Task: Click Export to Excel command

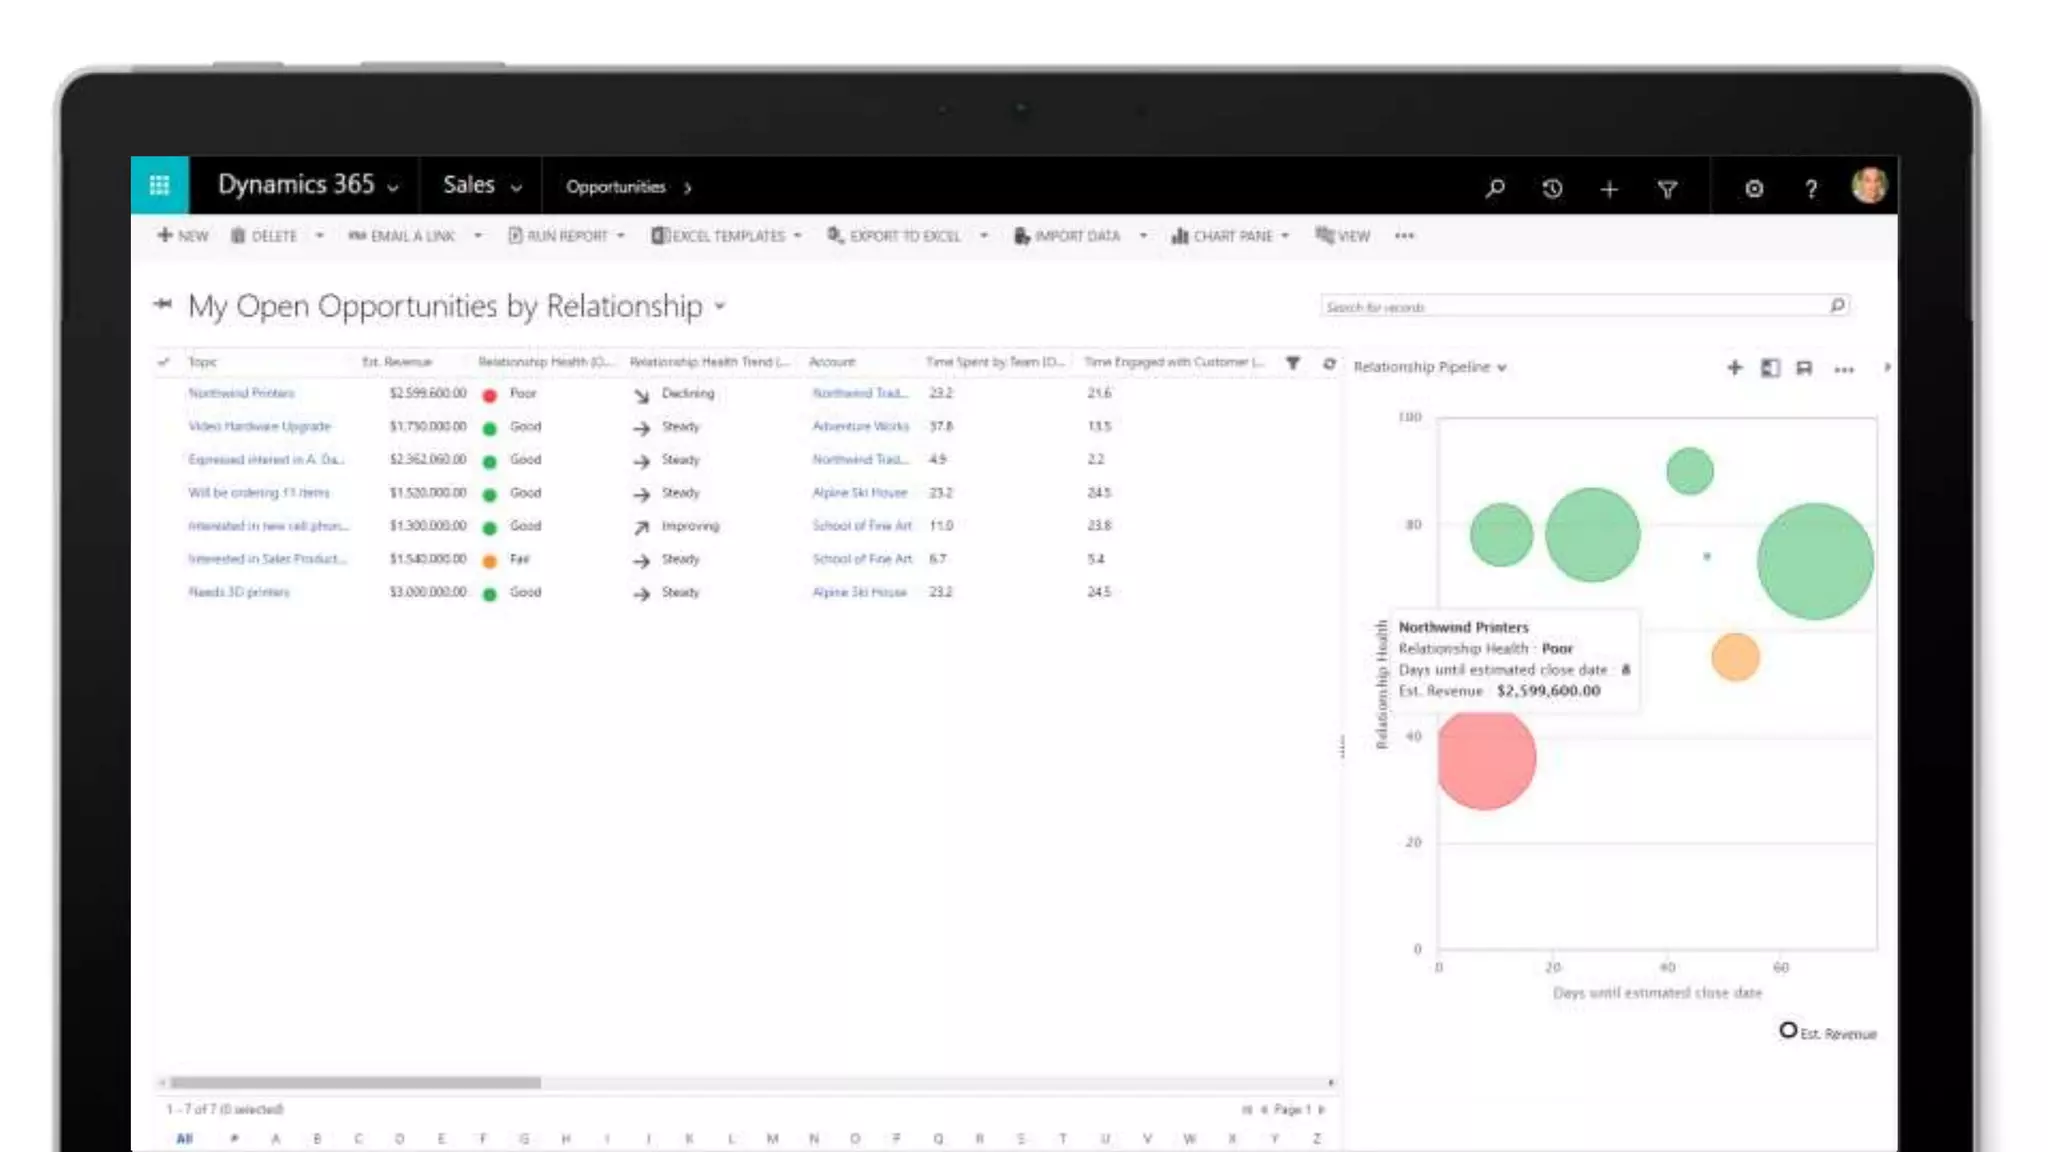Action: coord(904,236)
